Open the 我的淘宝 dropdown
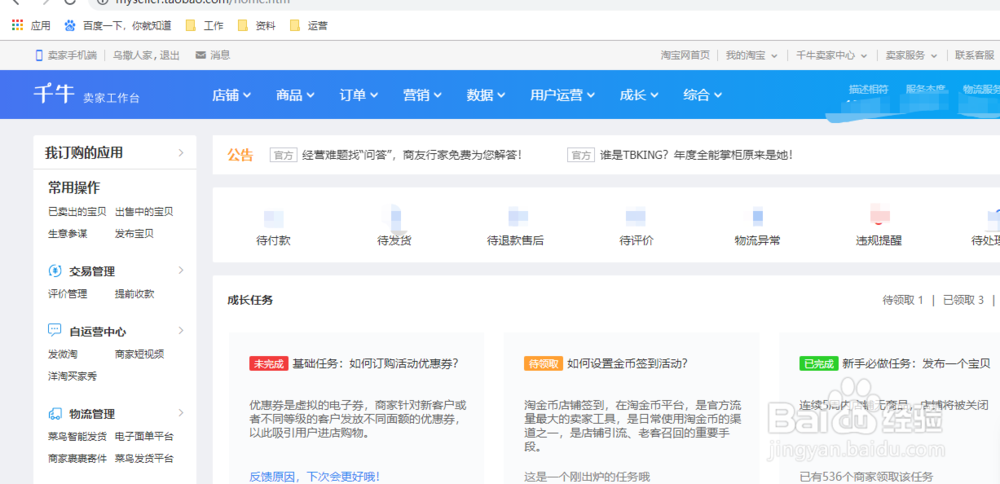The height and width of the screenshot is (484, 1000). coord(751,55)
